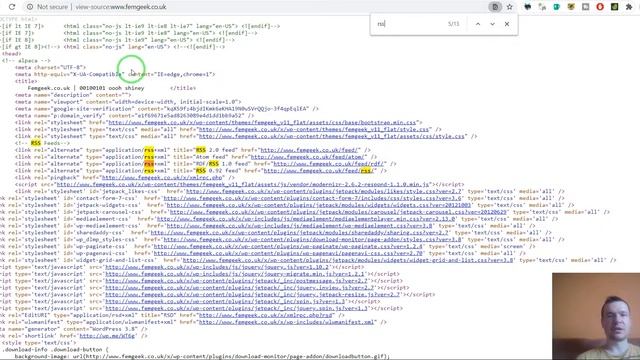The width and height of the screenshot is (640, 360).
Task: Go to next find result with down arrow
Action: (492, 24)
